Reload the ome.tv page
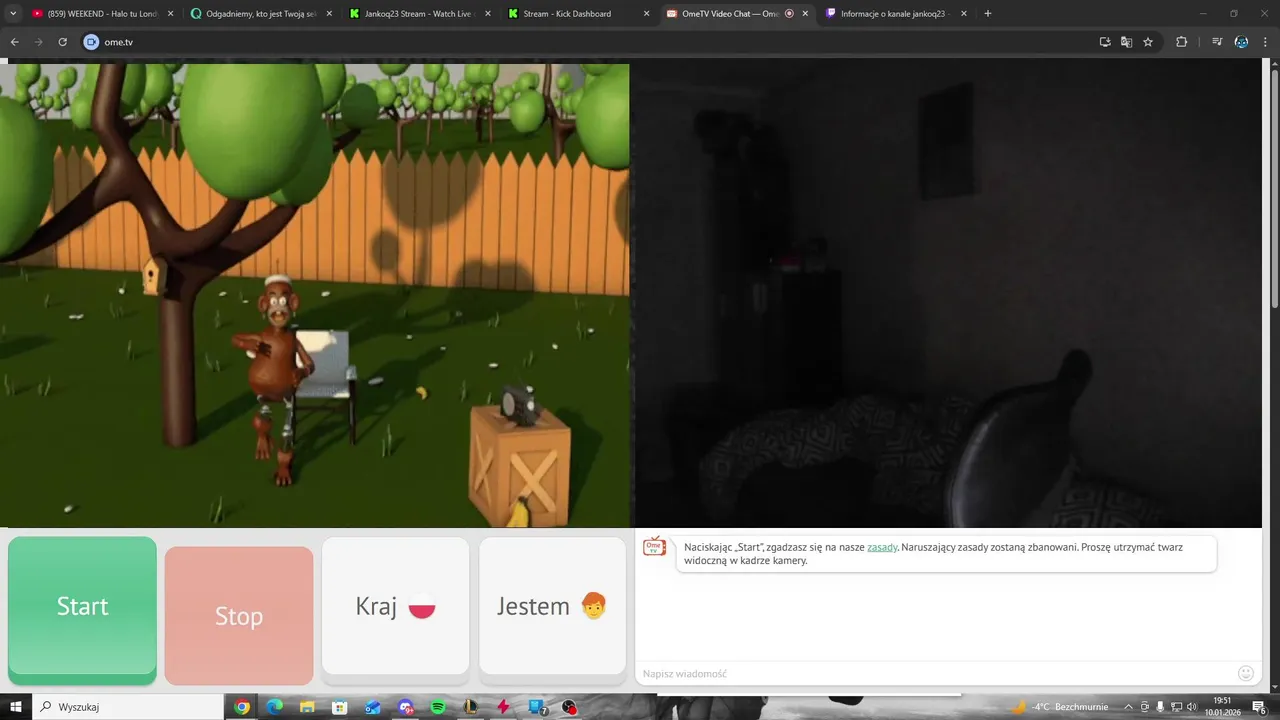 tap(62, 42)
